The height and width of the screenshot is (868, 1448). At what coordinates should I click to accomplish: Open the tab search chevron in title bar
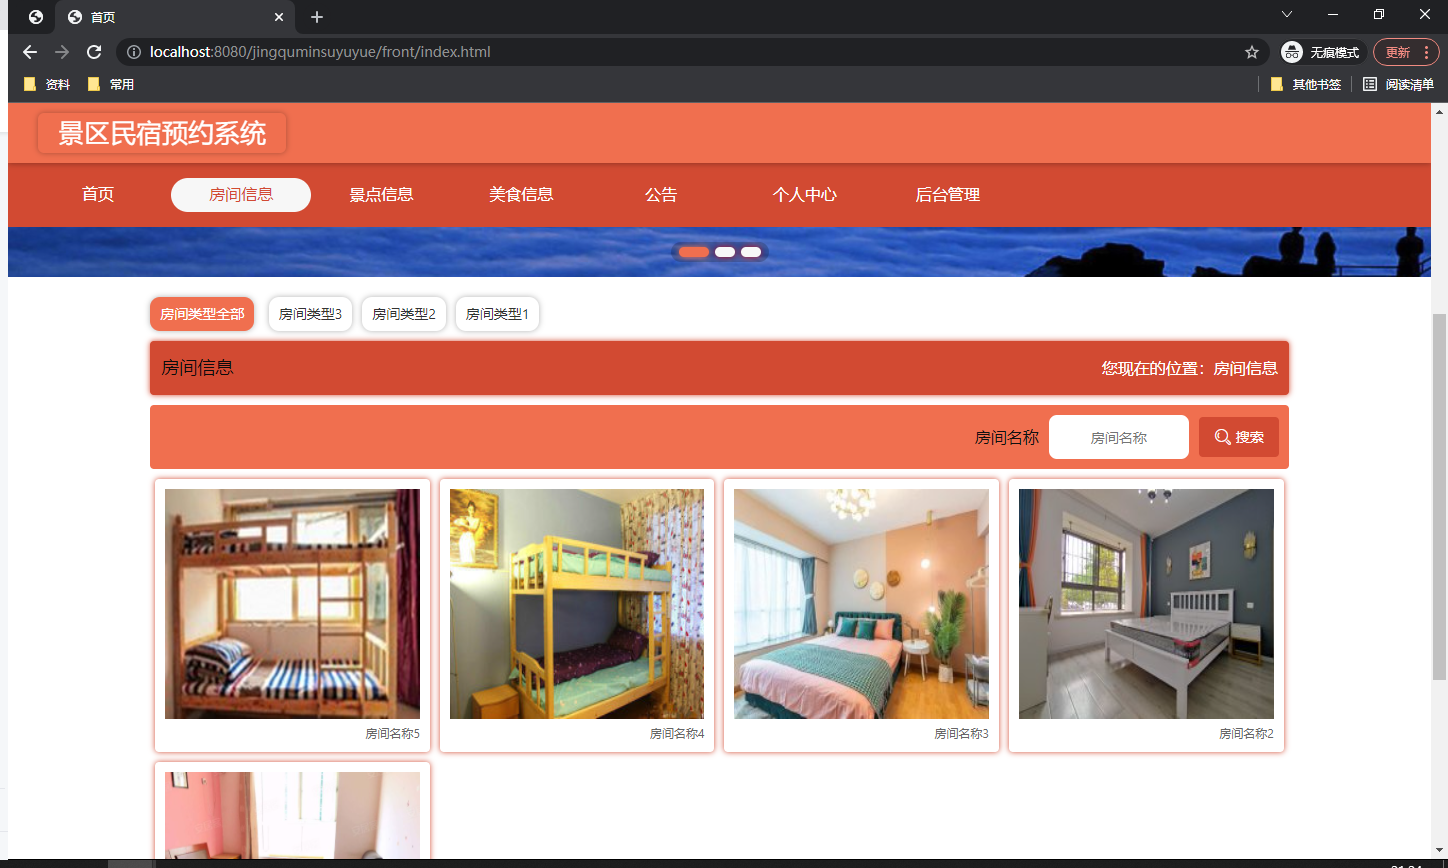click(1287, 14)
